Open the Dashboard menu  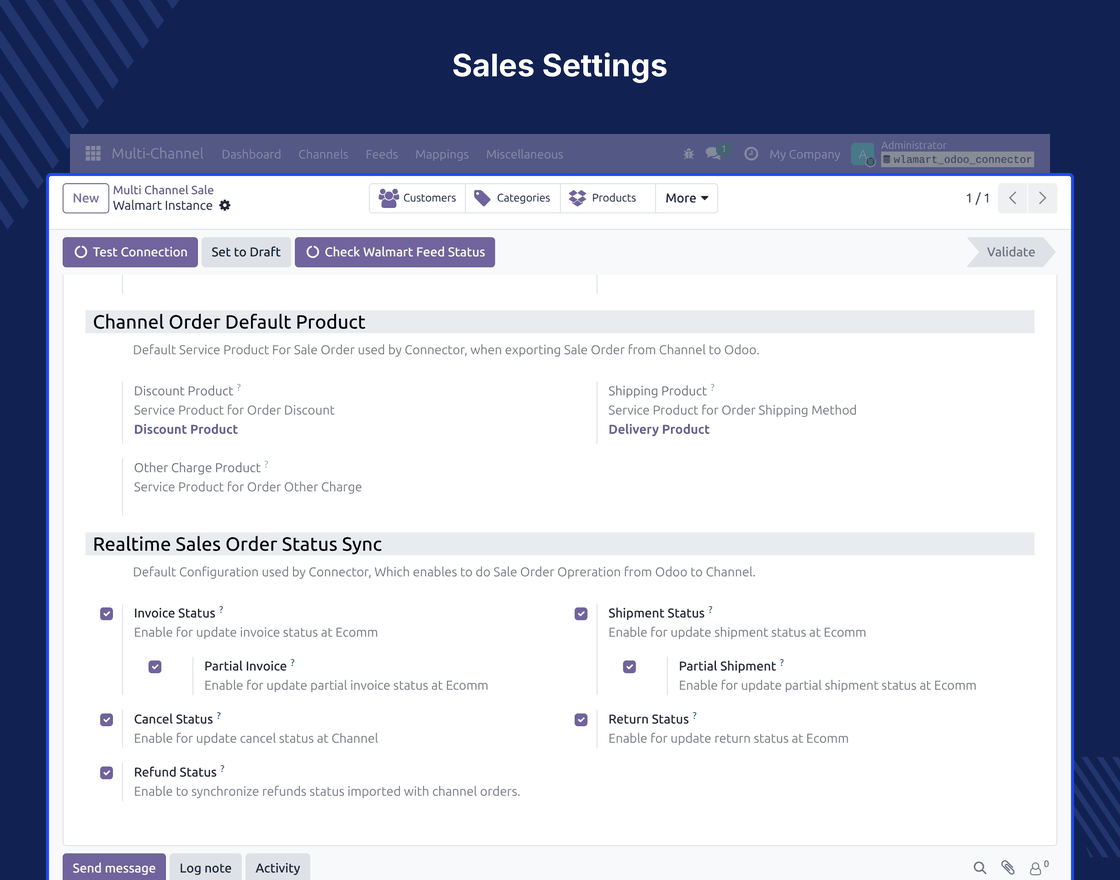pos(251,154)
